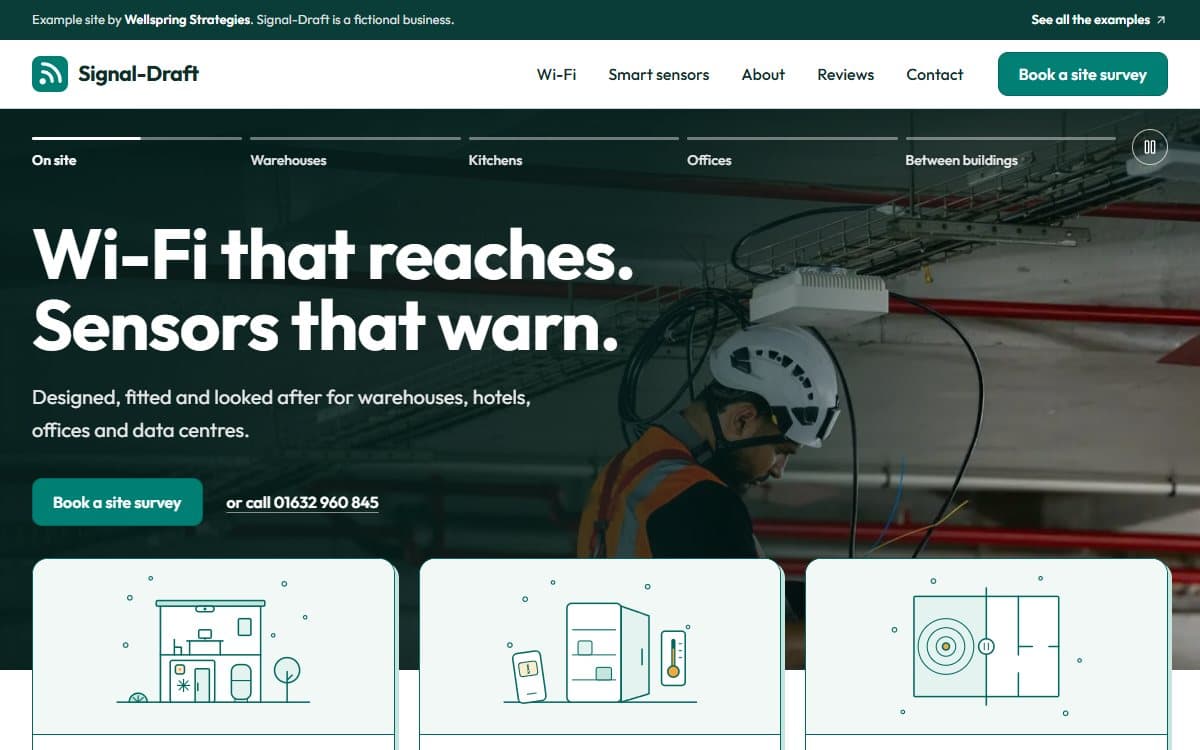Image resolution: width=1200 pixels, height=750 pixels.
Task: Click the hero Book a site survey button
Action: 117,502
